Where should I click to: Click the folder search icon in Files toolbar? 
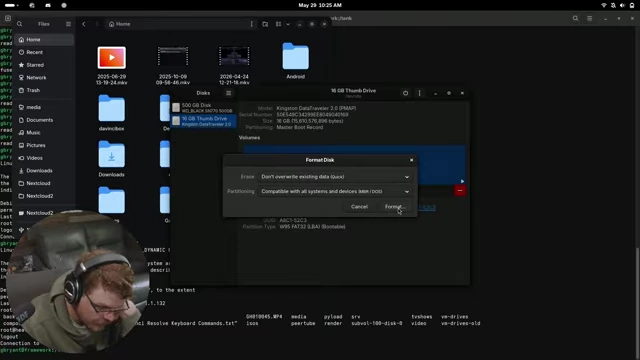point(265,24)
